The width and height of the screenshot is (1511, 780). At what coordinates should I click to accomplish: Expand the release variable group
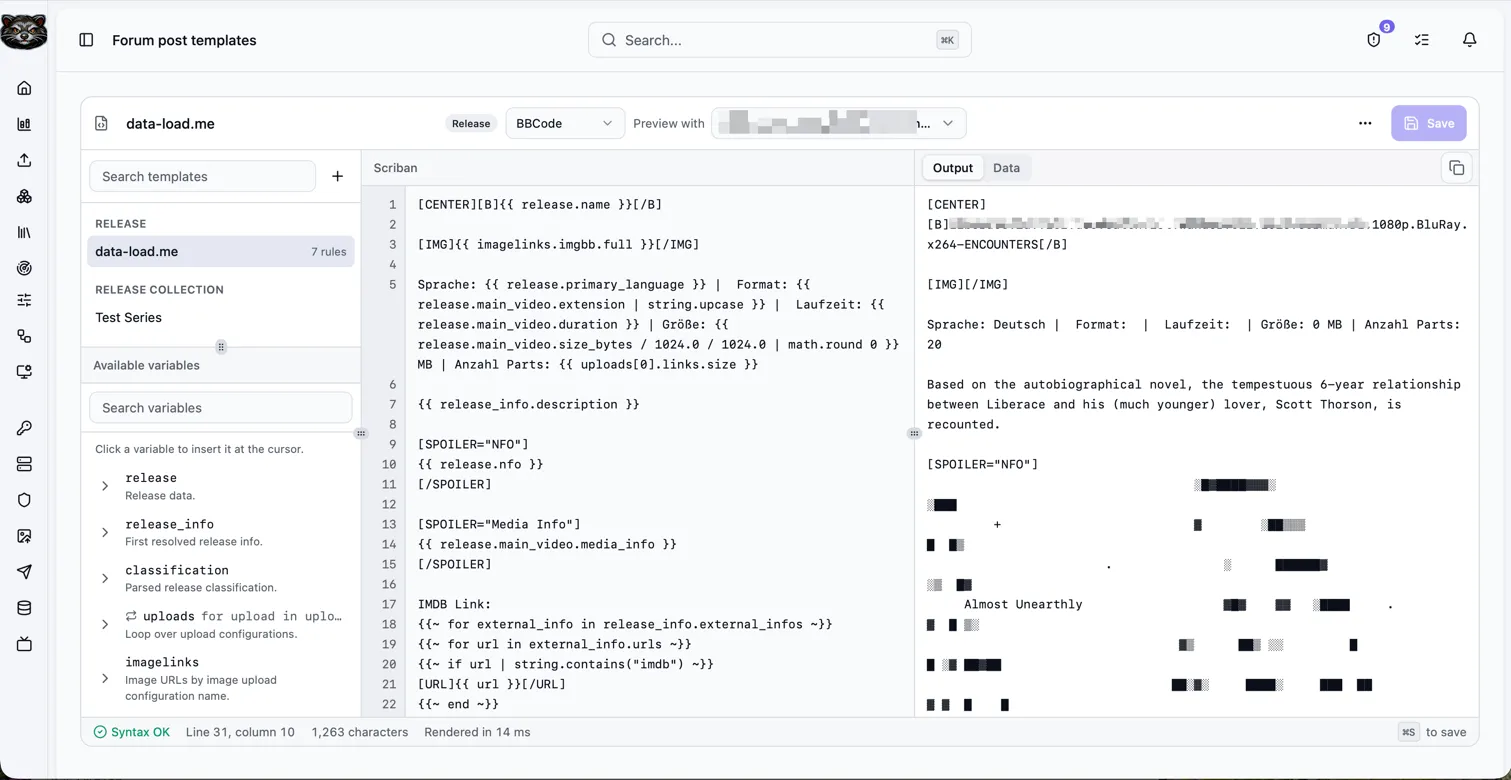(105, 486)
